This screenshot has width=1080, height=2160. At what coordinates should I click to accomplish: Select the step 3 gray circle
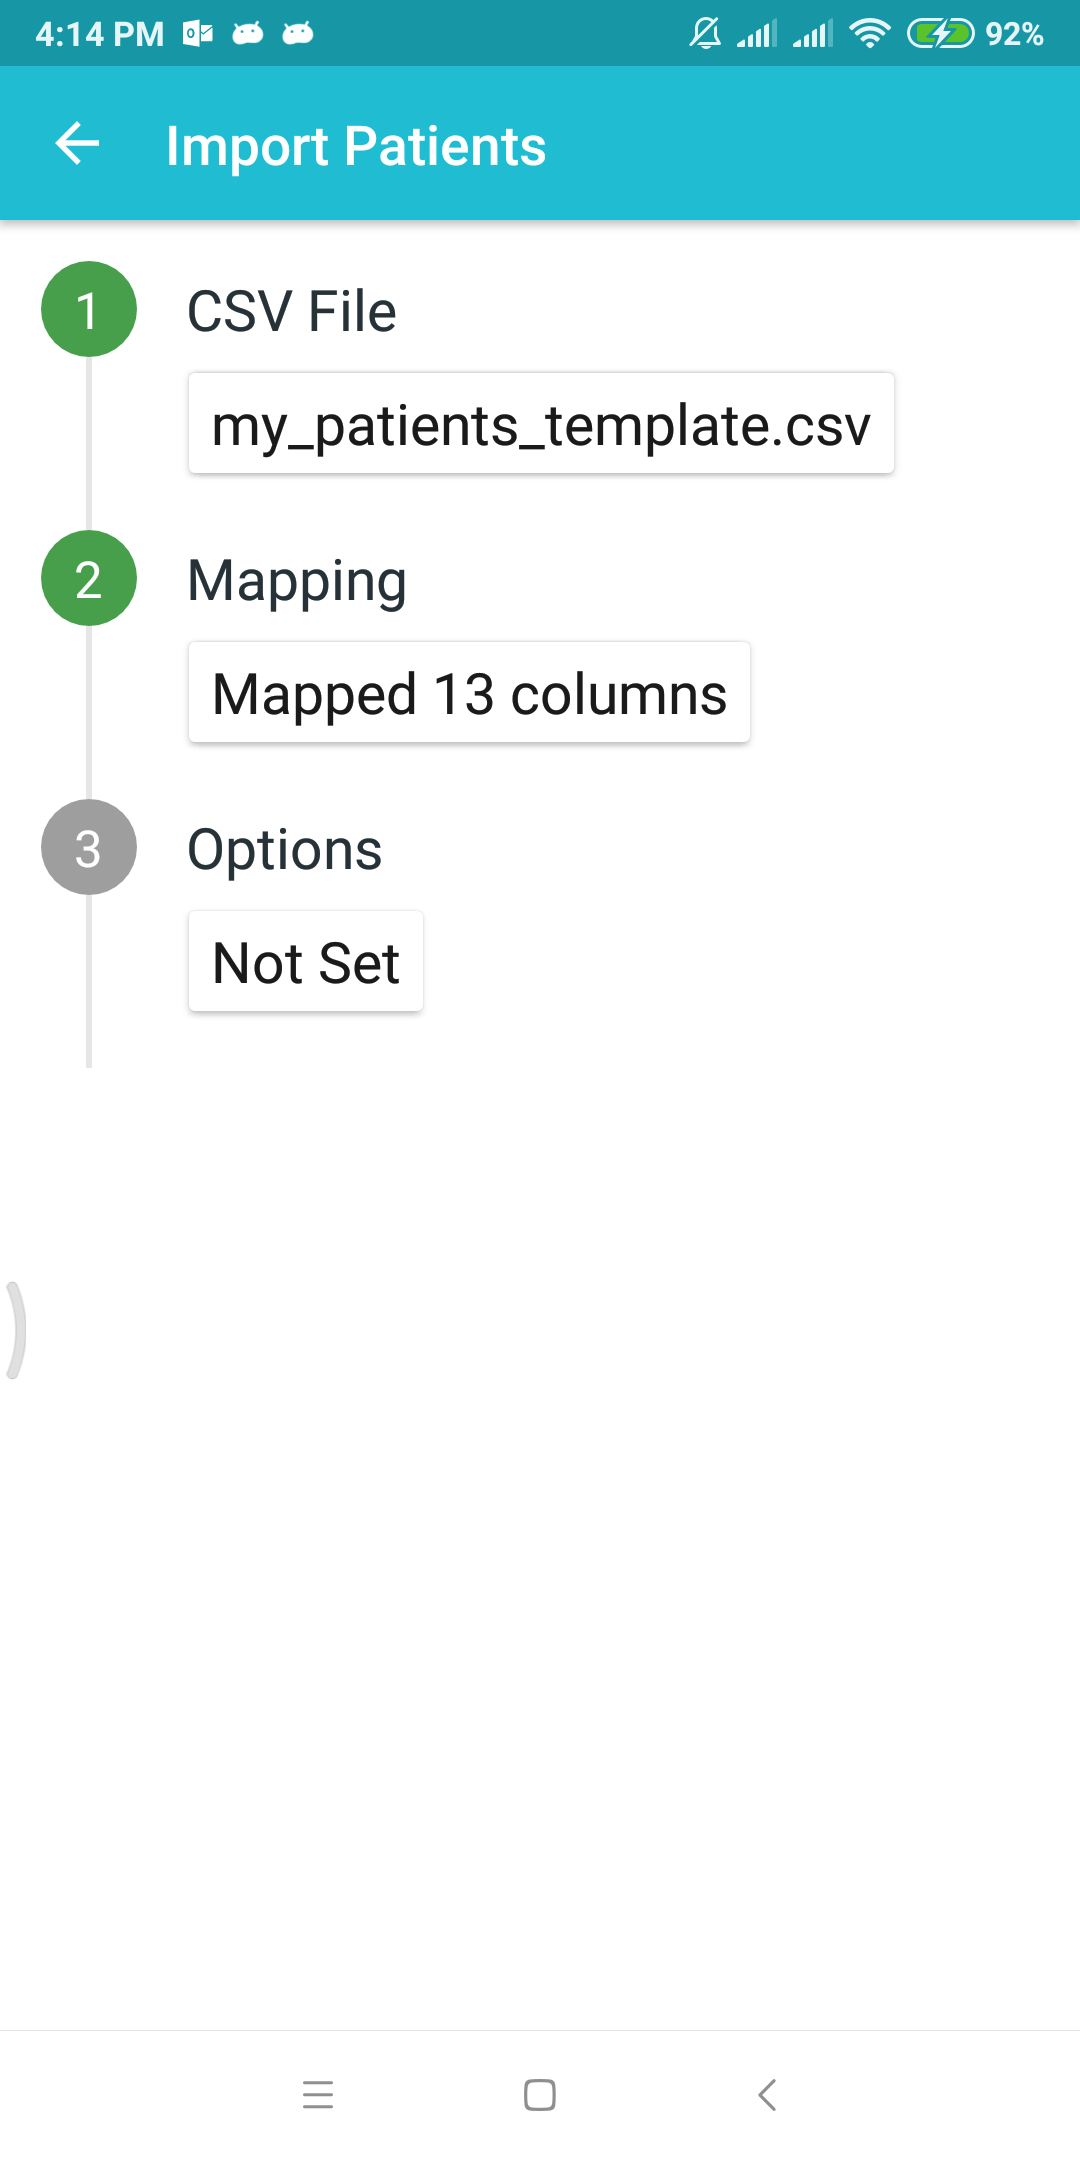pyautogui.click(x=89, y=847)
